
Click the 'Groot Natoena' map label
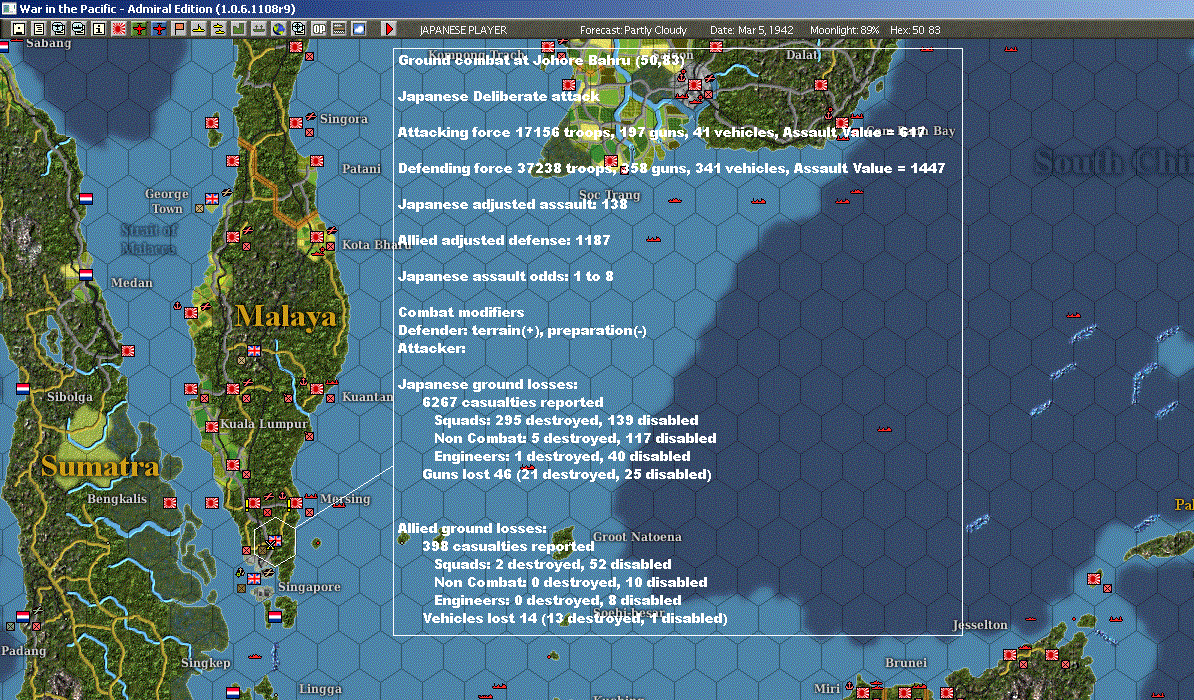click(x=637, y=536)
